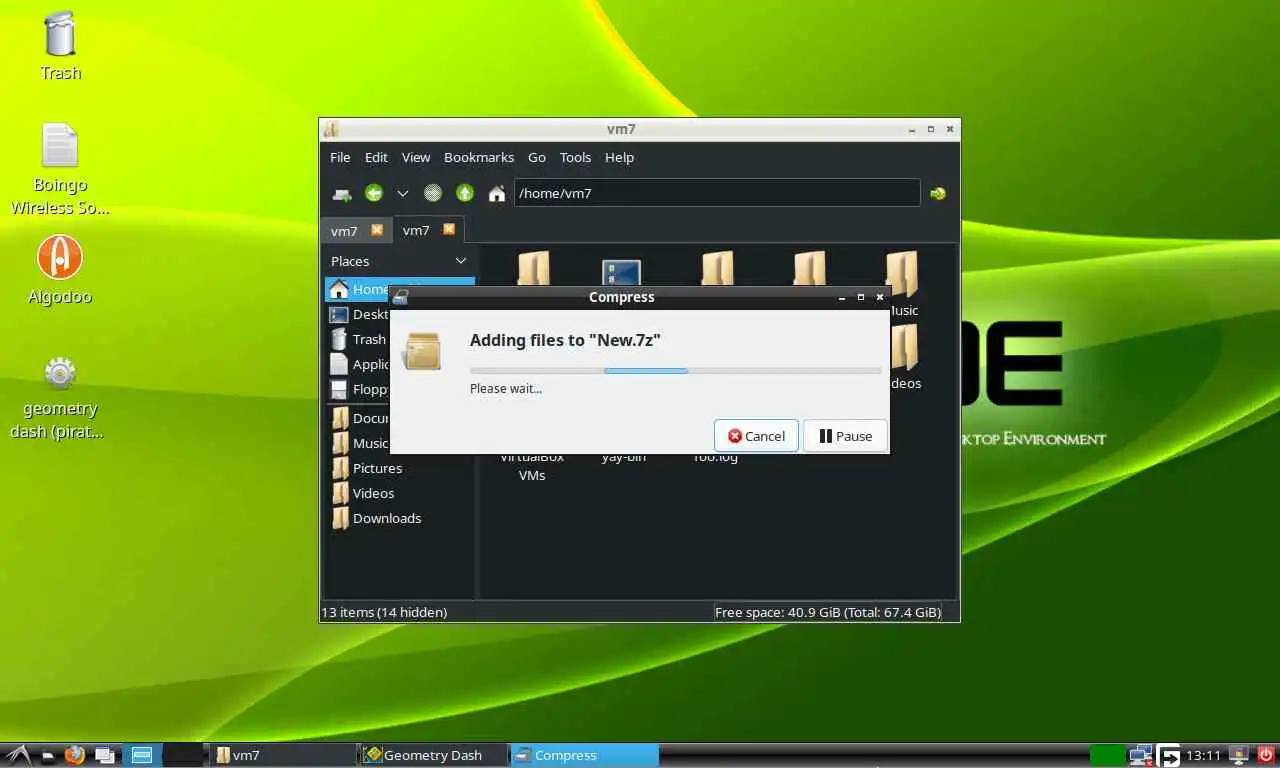Switch to Geometry Dash taskbar button
The image size is (1280, 768).
pyautogui.click(x=433, y=755)
